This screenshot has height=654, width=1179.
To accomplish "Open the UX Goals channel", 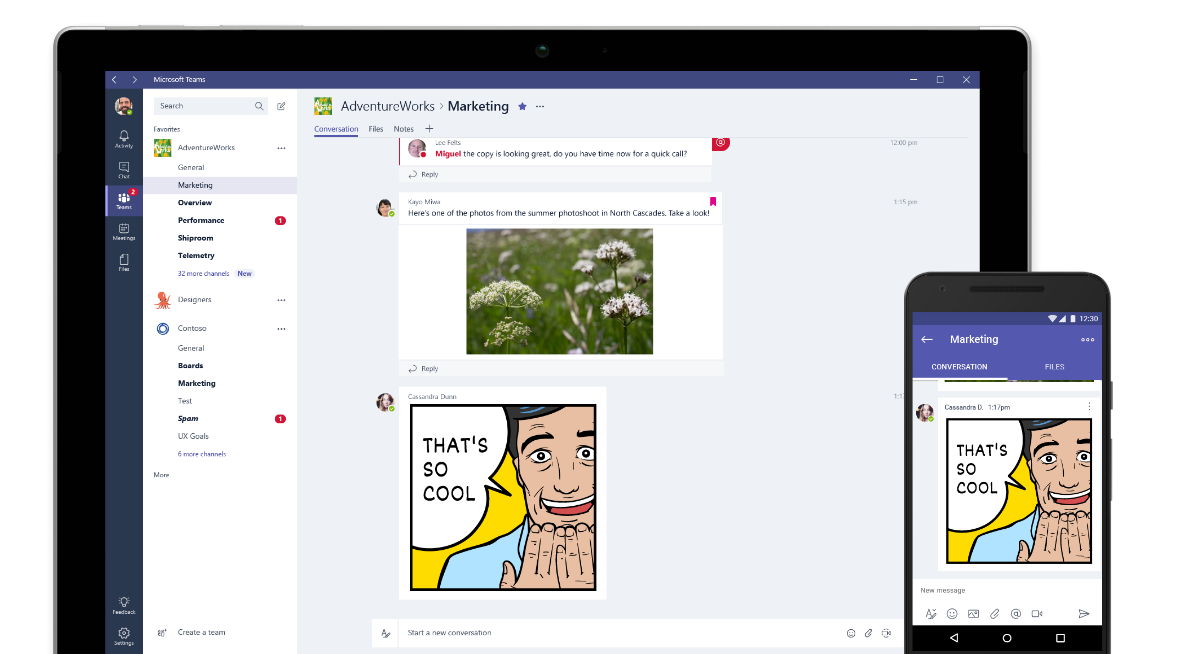I will pos(193,436).
